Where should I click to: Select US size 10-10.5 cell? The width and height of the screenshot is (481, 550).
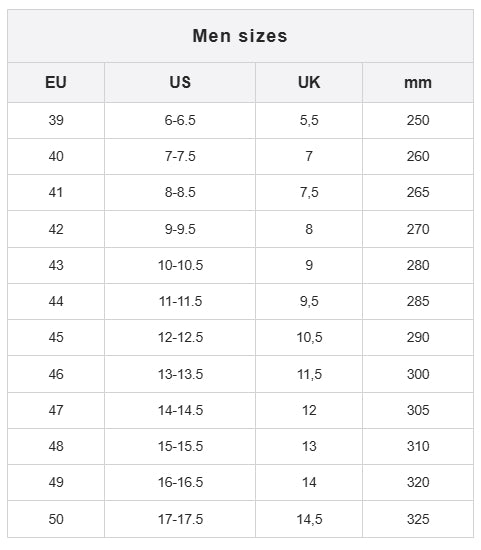(180, 266)
